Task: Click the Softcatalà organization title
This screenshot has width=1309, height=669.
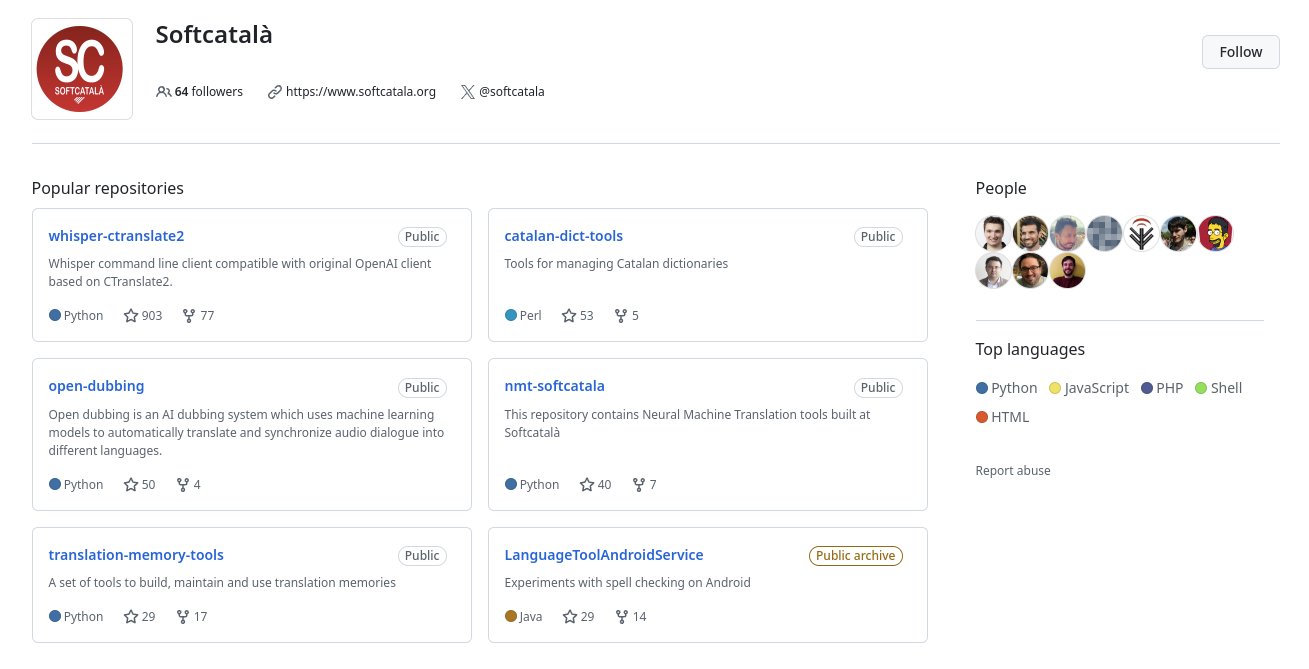Action: [214, 34]
